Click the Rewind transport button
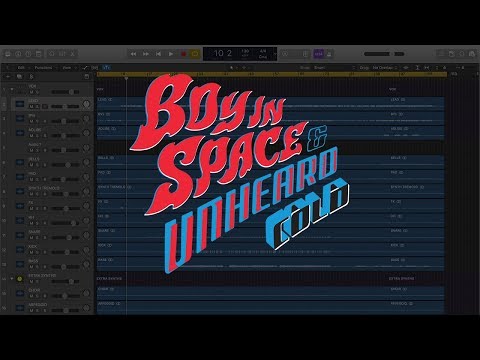The height and width of the screenshot is (360, 480). (133, 54)
